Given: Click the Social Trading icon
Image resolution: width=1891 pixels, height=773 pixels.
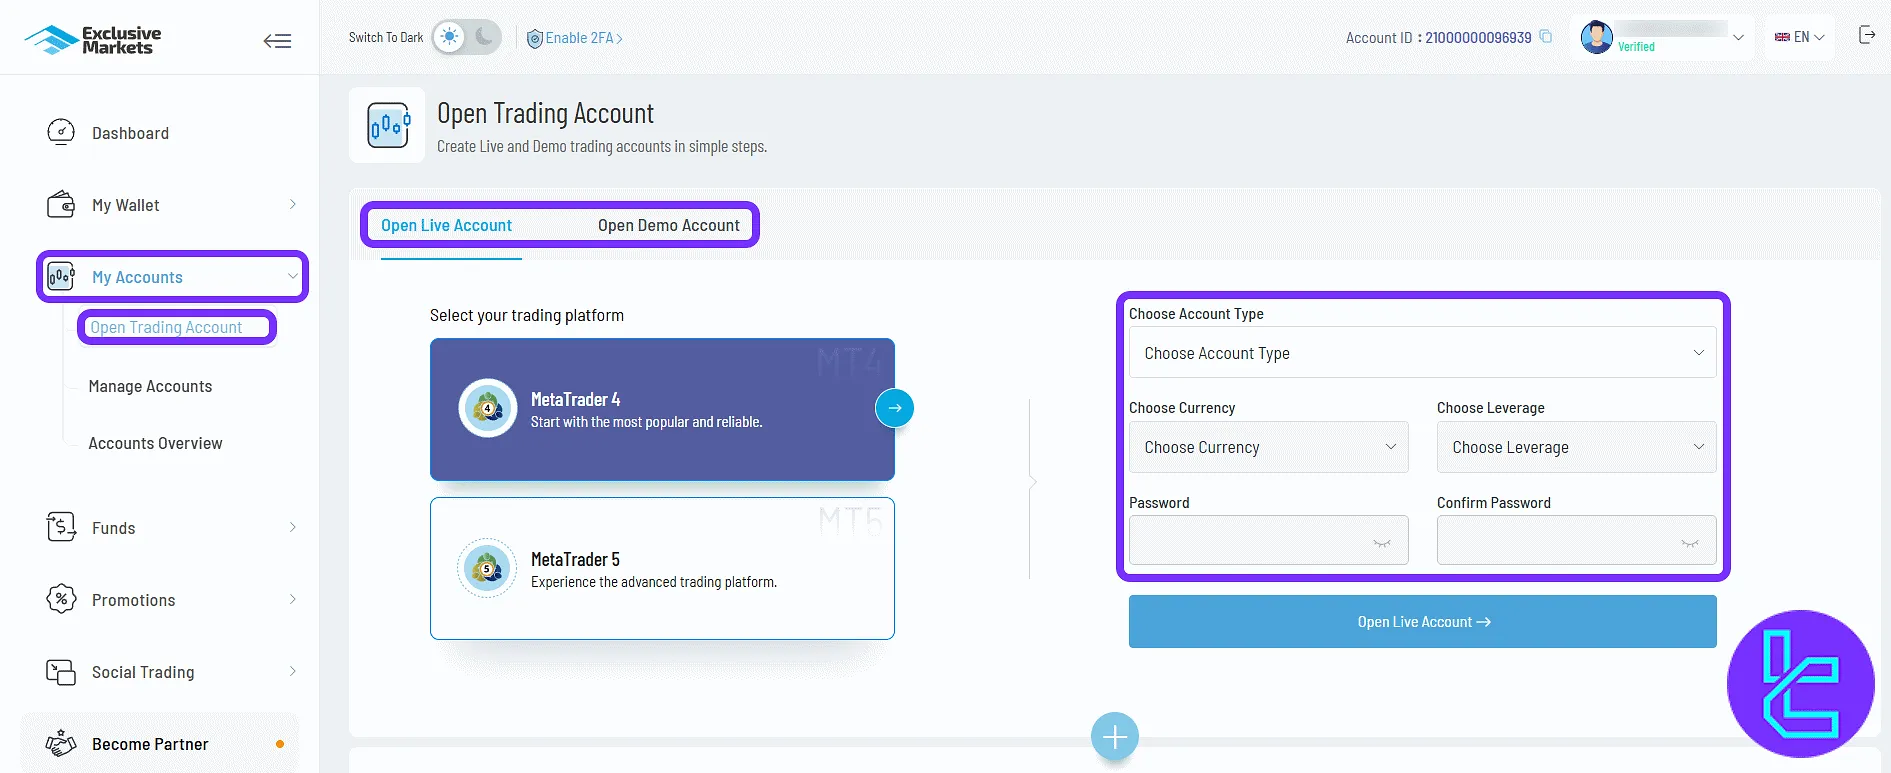Looking at the screenshot, I should coord(61,672).
